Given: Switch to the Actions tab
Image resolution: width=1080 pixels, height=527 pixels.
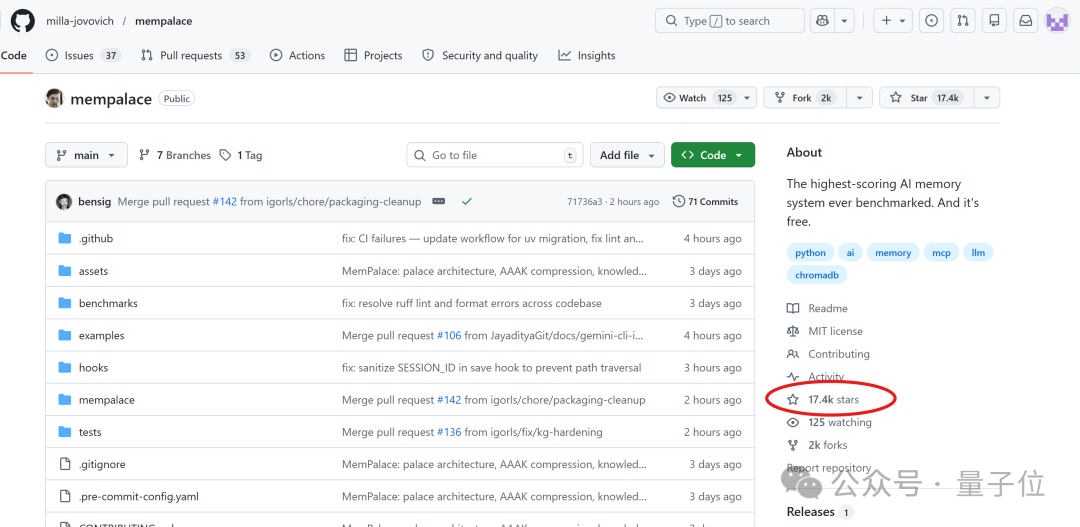Looking at the screenshot, I should [298, 56].
